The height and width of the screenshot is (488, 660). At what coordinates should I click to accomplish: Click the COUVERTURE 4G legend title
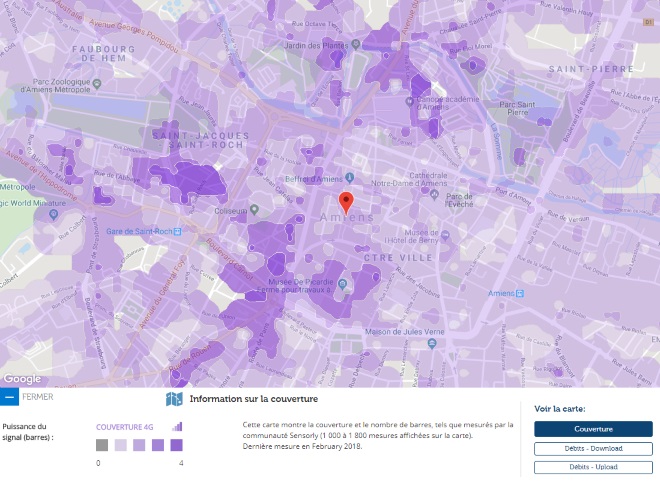(x=125, y=427)
